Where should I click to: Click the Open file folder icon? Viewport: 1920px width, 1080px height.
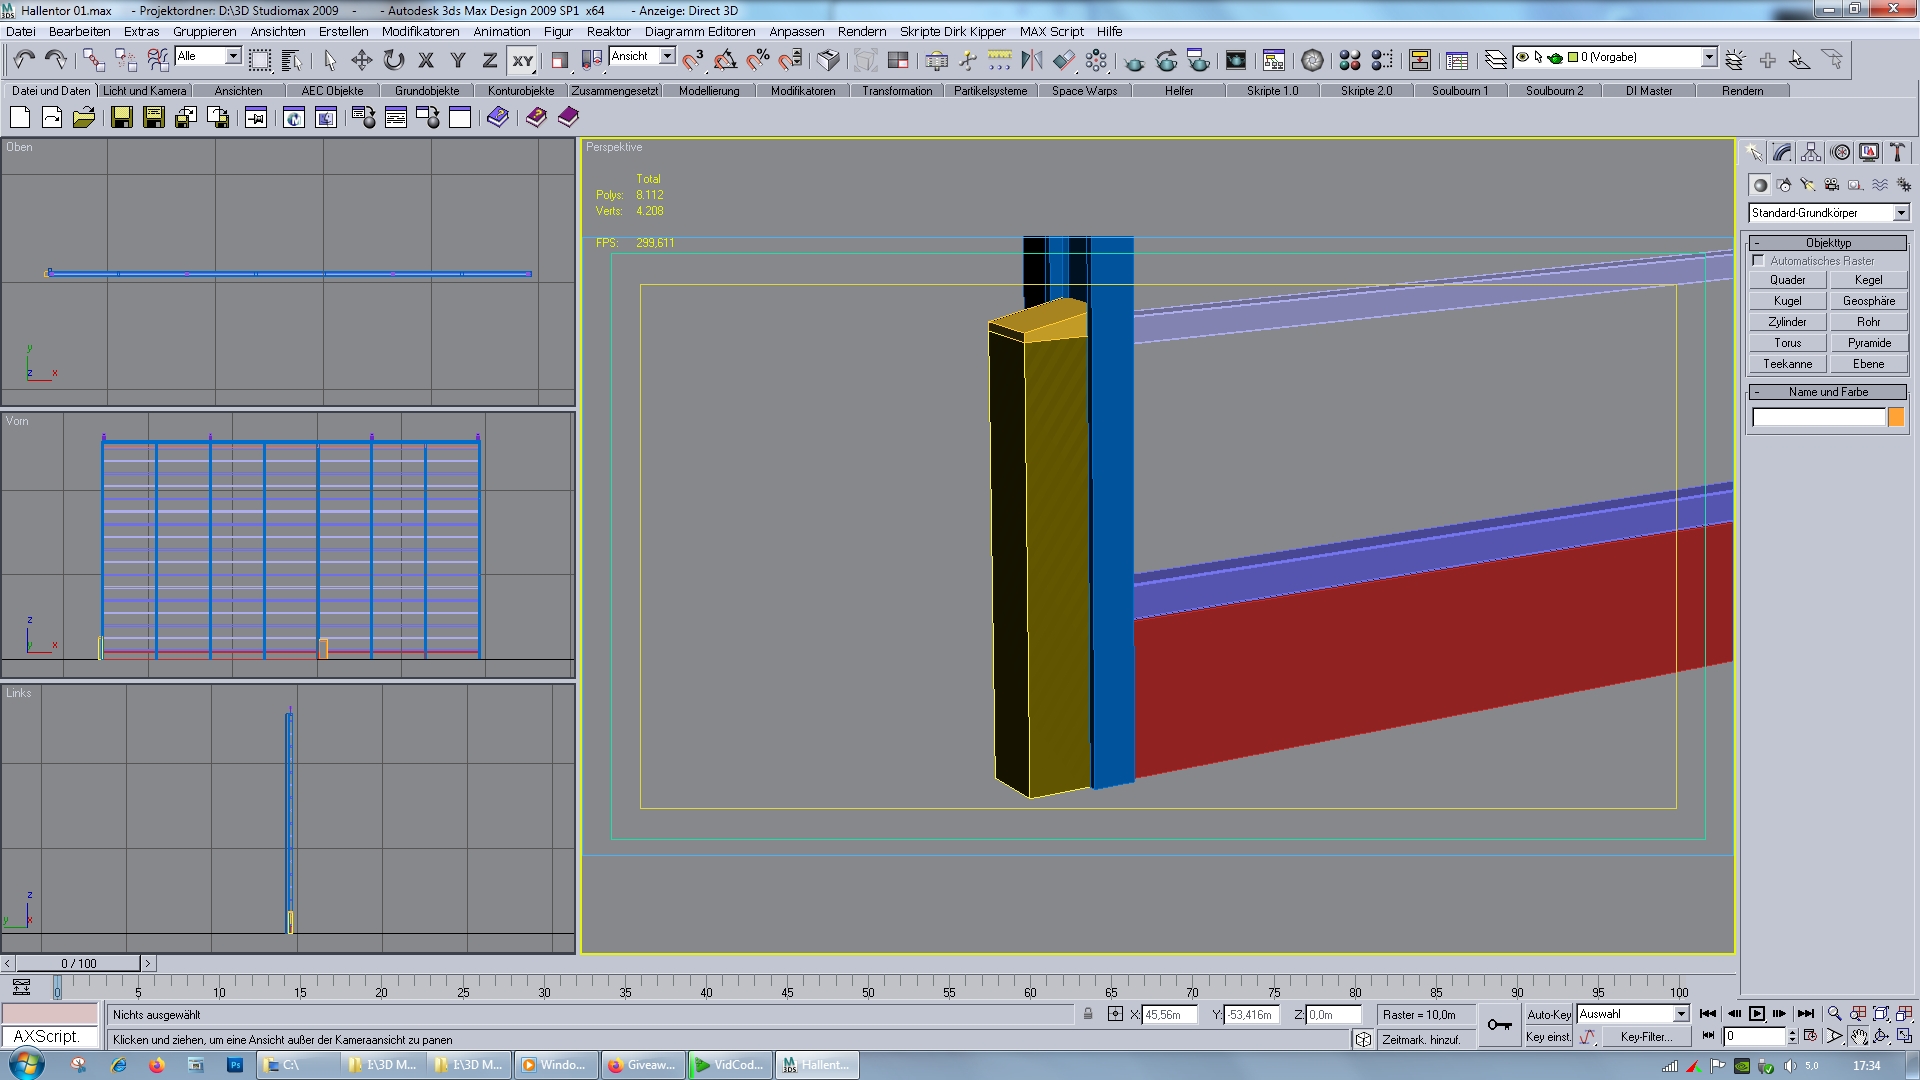pos(84,118)
